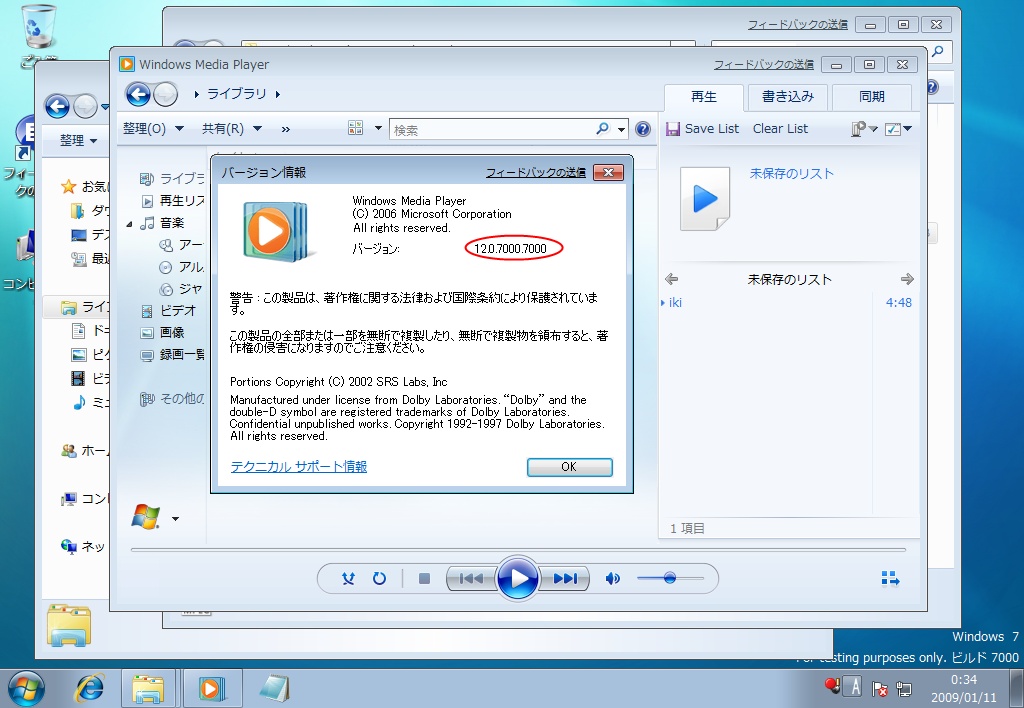This screenshot has width=1024, height=708.
Task: Select the iki track in list
Action: (787, 302)
